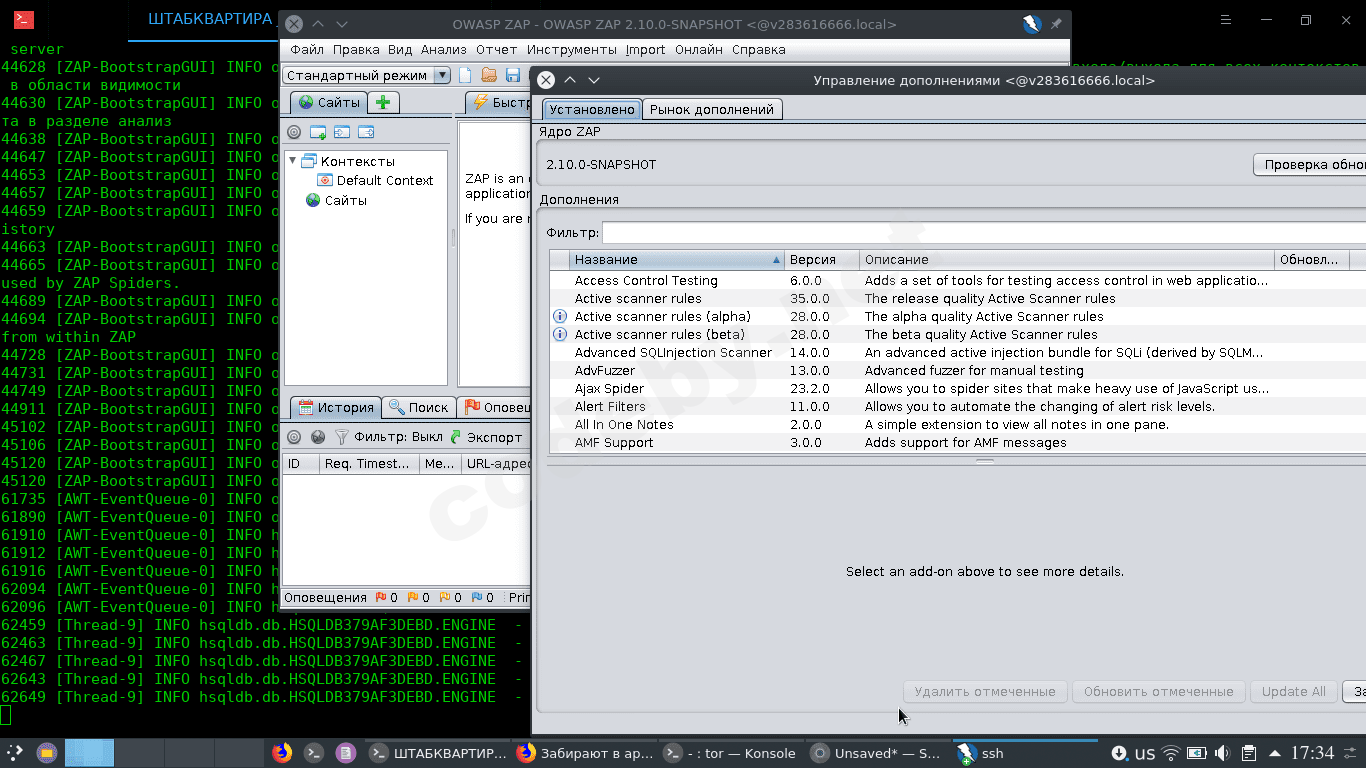Click the history filter funnel icon
The height and width of the screenshot is (768, 1366).
[342, 437]
